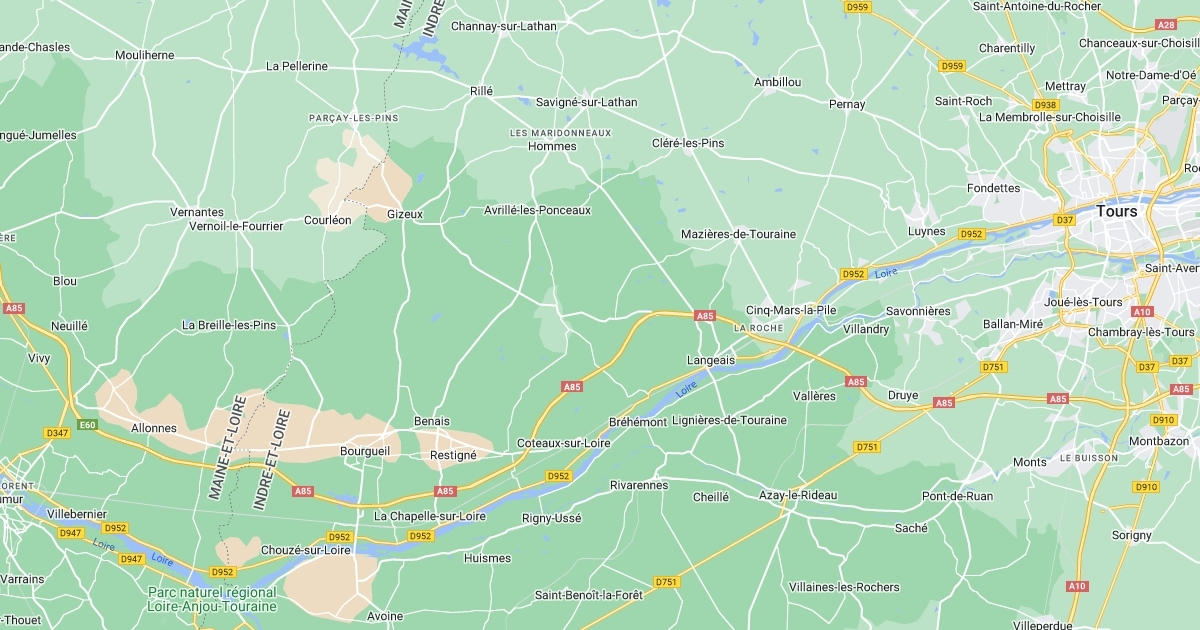Click the D910 road shield near Montbazon
Viewport: 1200px width, 630px height.
[x=1163, y=420]
